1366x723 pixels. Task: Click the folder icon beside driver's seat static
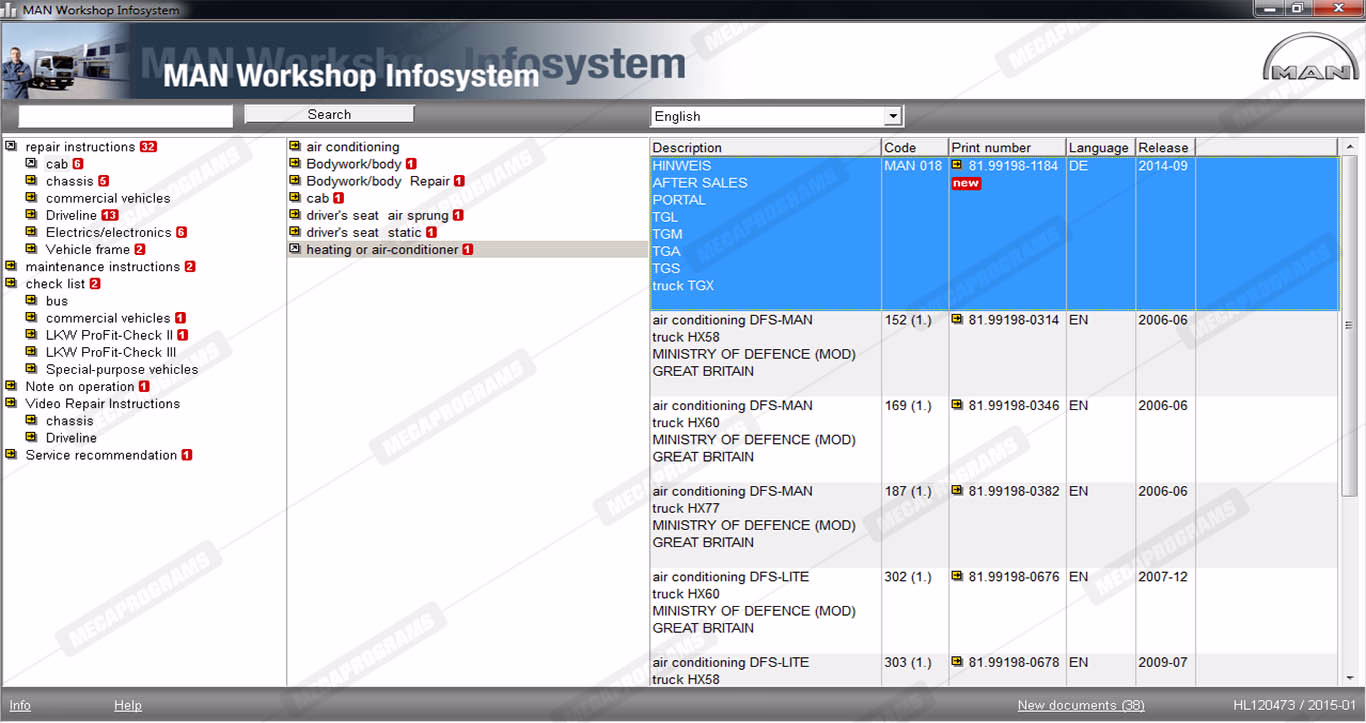[x=295, y=232]
